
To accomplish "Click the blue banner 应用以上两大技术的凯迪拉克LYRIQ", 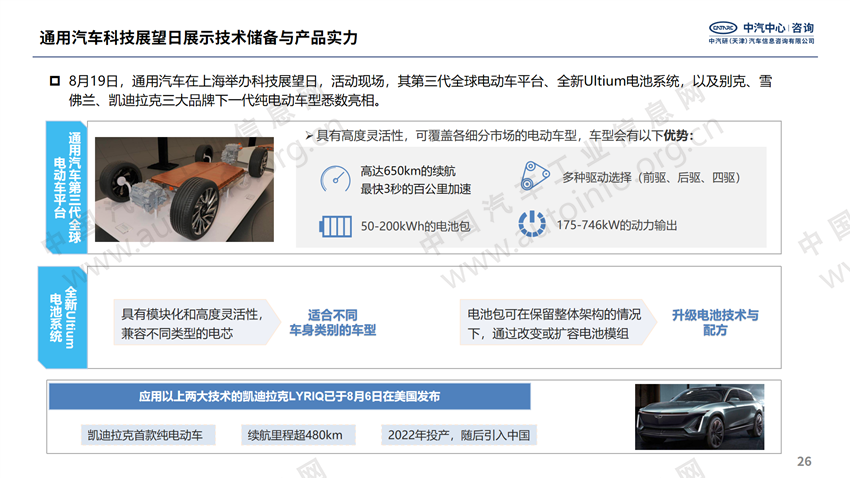I will point(289,397).
